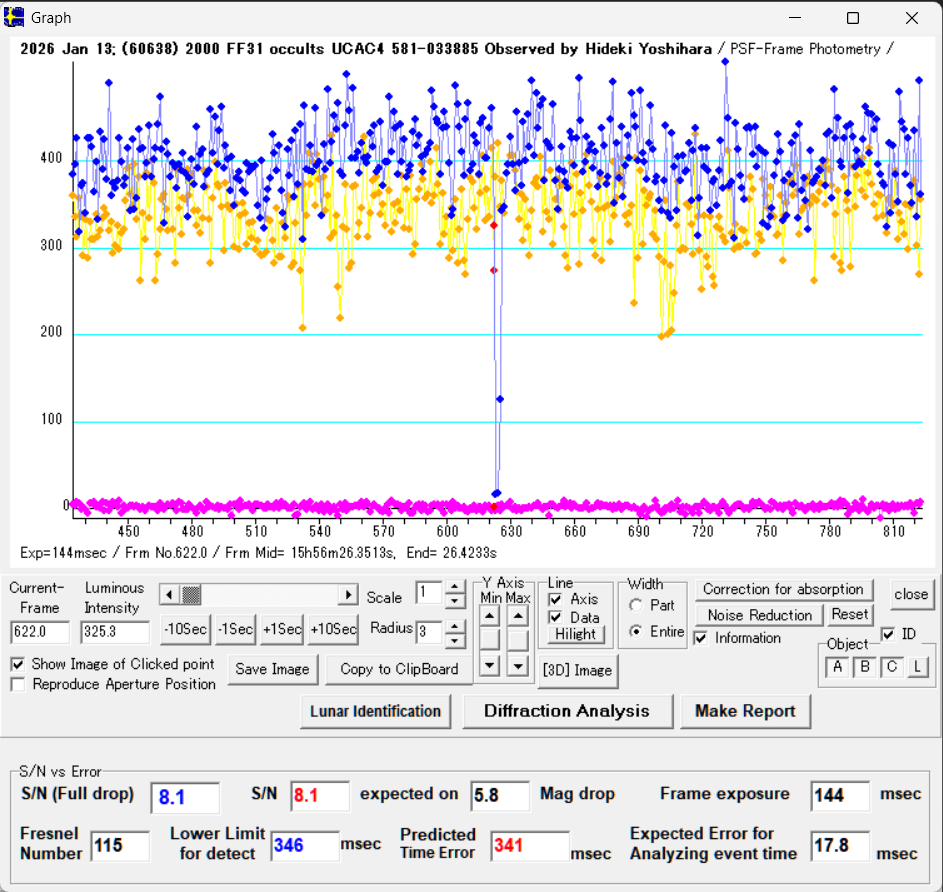Screen dimensions: 943x892
Task: Open the [3D] Image view
Action: coord(577,670)
